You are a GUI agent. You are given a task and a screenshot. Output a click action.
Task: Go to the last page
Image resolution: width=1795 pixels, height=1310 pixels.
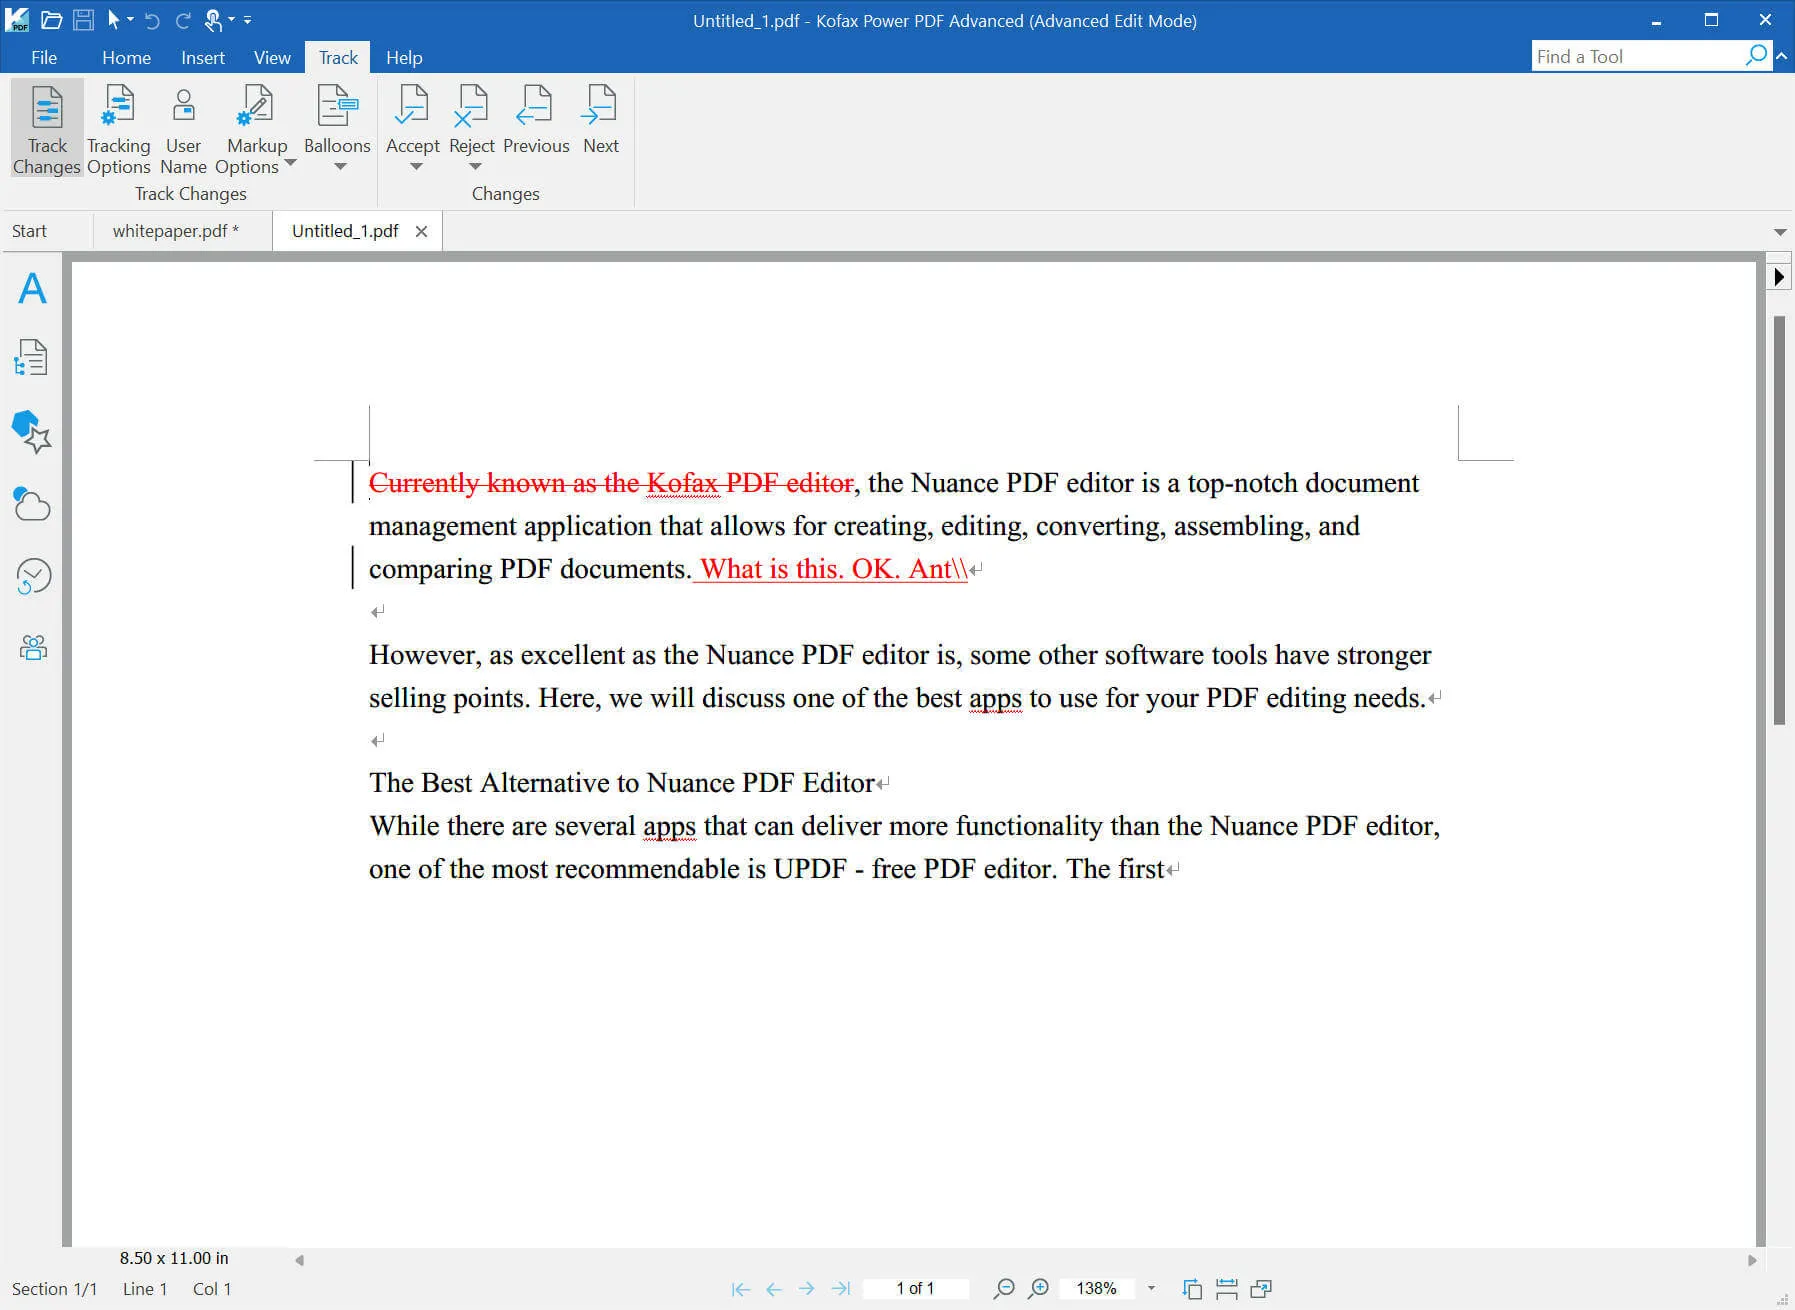click(841, 1289)
